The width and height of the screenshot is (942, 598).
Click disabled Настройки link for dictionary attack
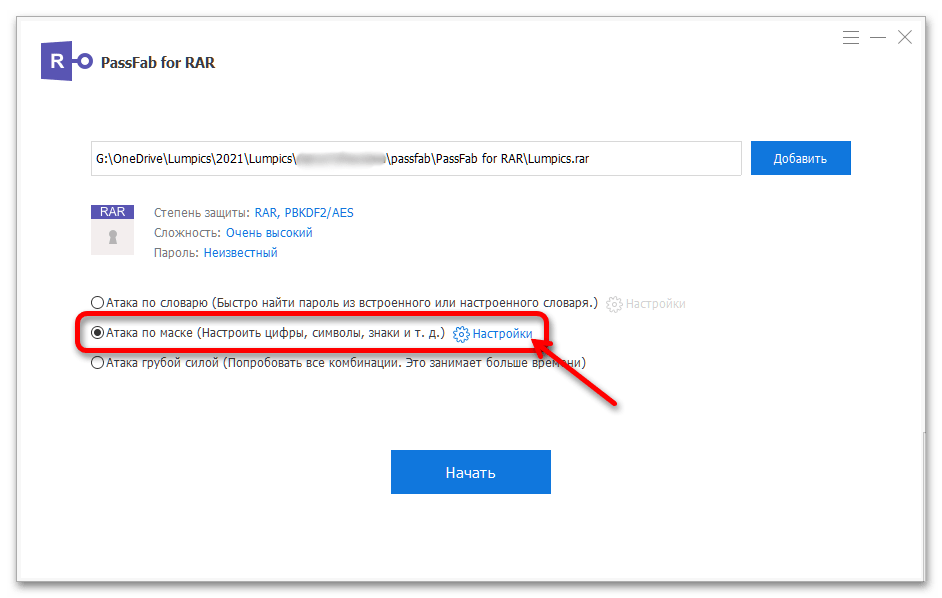(655, 304)
